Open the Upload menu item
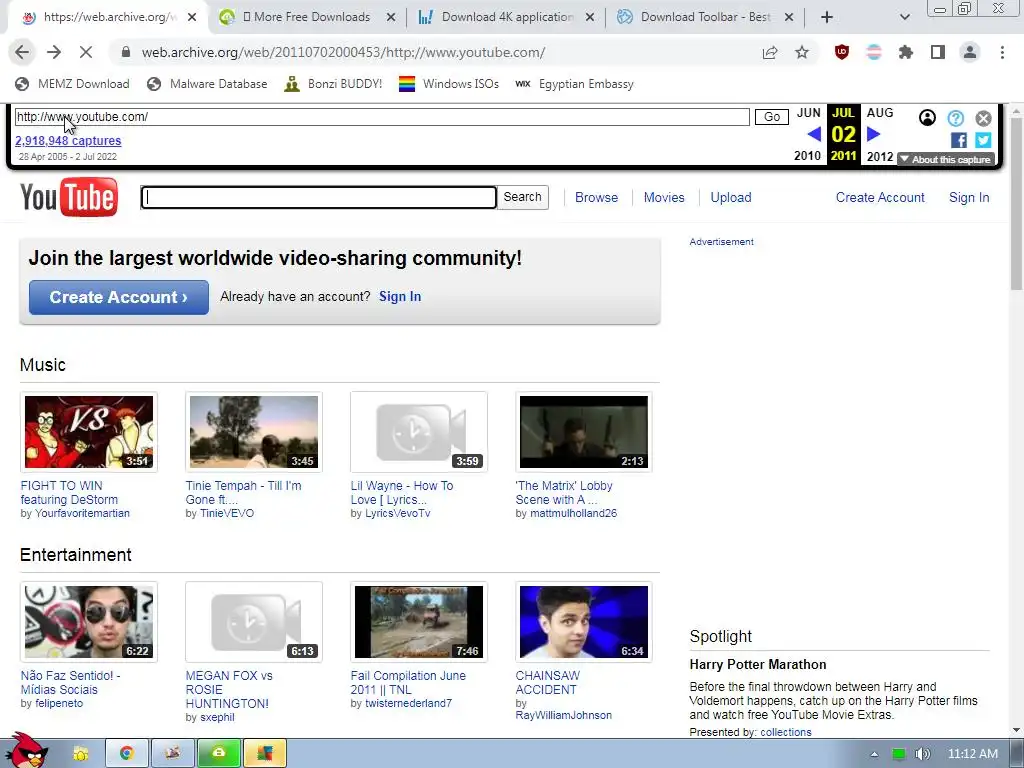Screen dimensions: 1024x768 pos(731,197)
